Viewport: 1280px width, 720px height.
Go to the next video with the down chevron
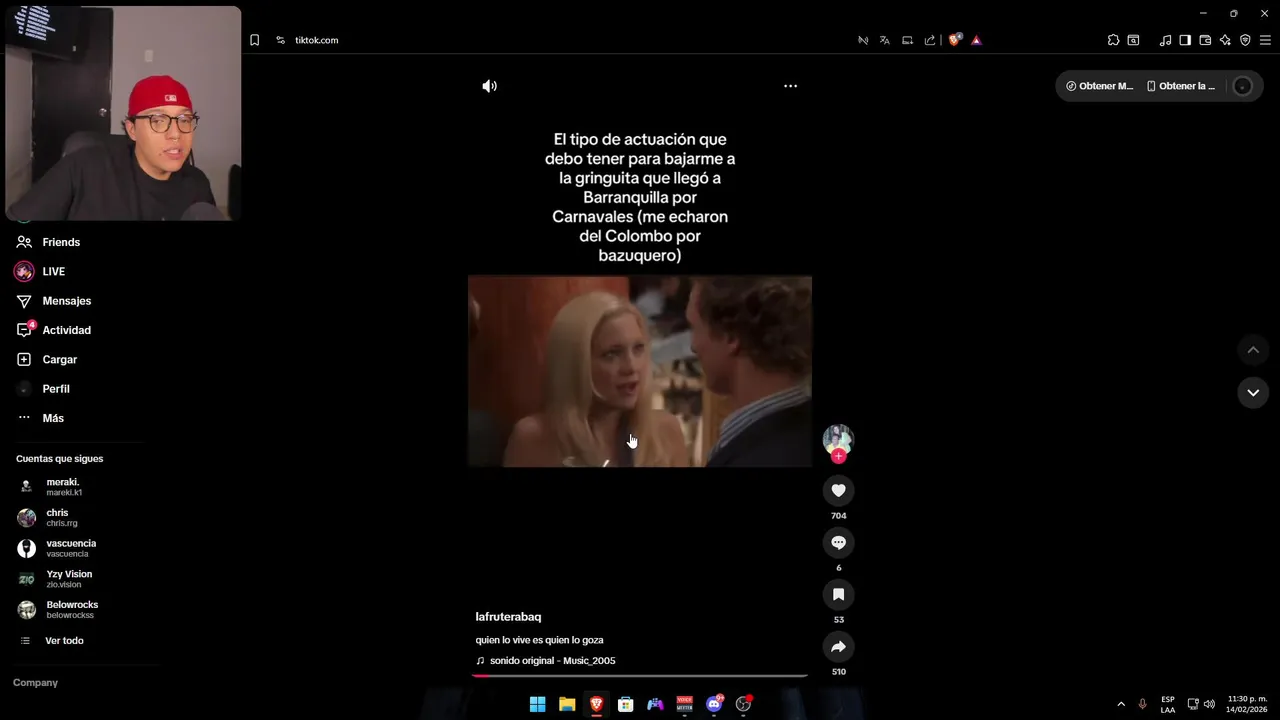(1253, 393)
